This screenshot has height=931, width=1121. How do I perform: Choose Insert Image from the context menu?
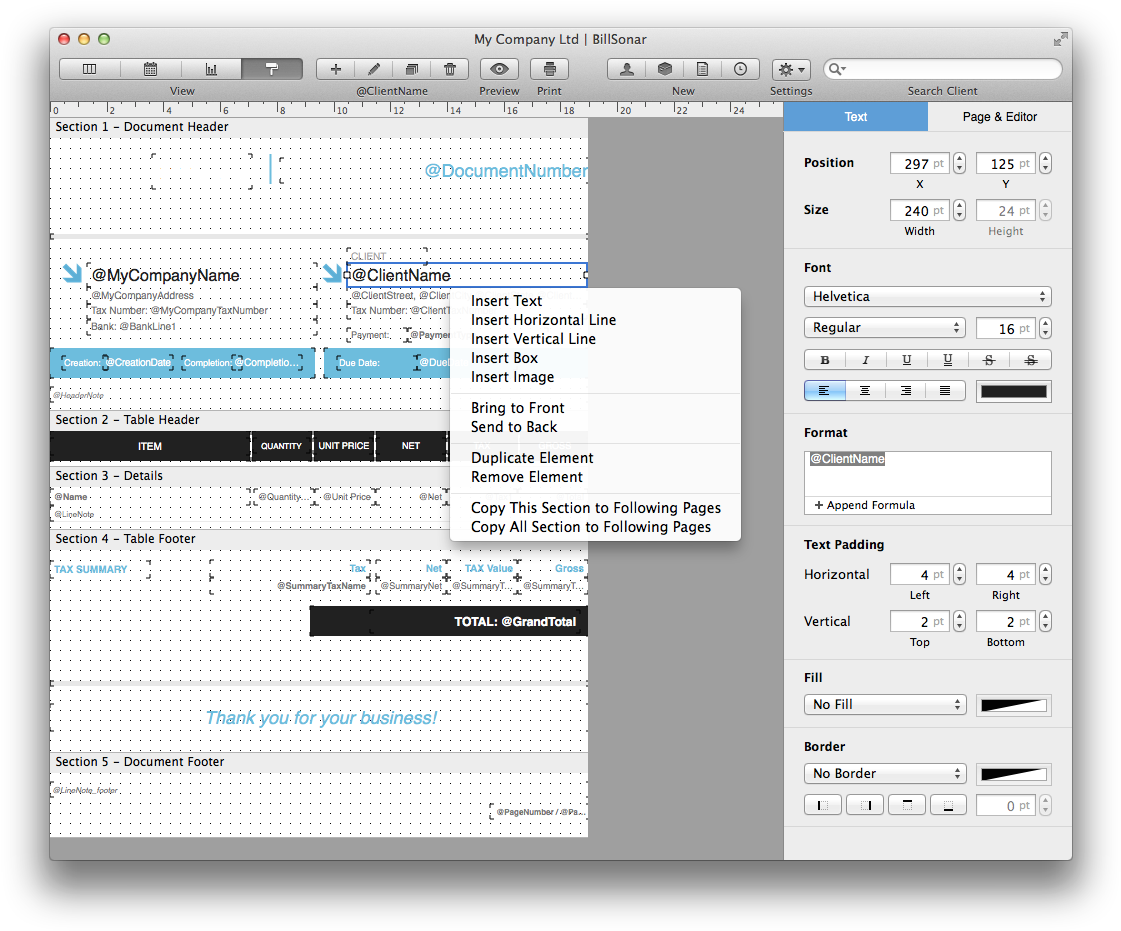coord(512,376)
